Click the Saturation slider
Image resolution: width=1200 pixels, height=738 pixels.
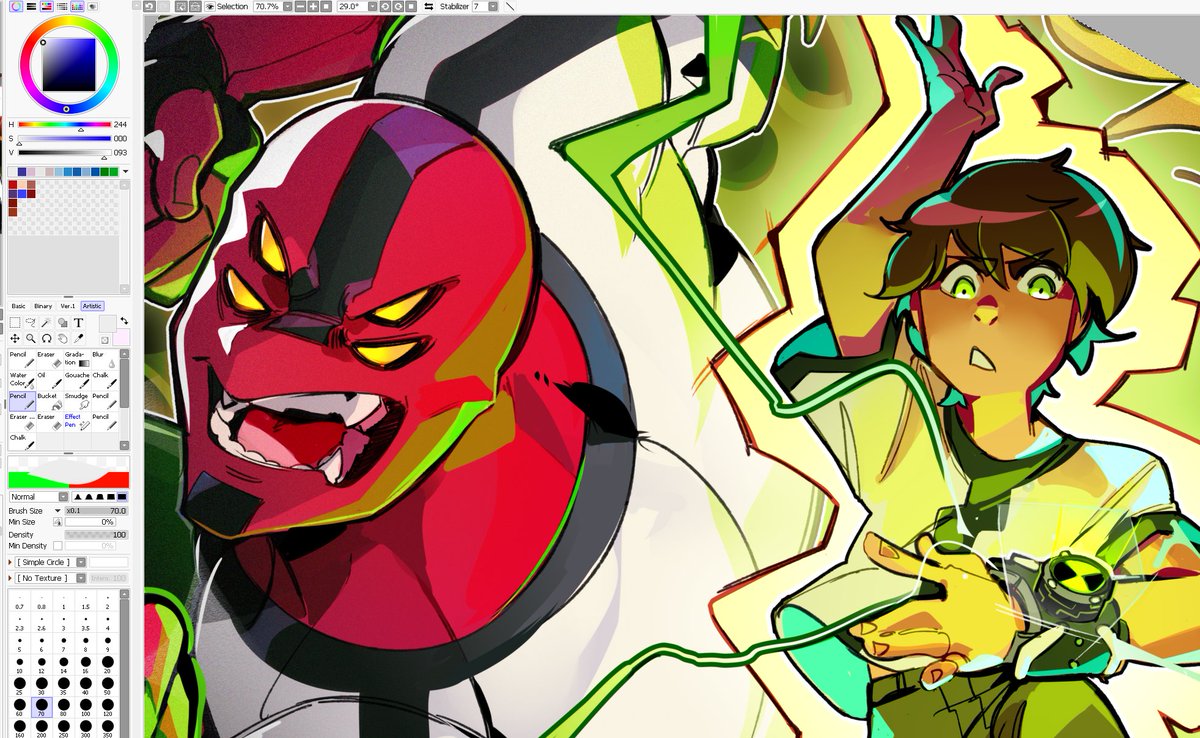(x=63, y=138)
